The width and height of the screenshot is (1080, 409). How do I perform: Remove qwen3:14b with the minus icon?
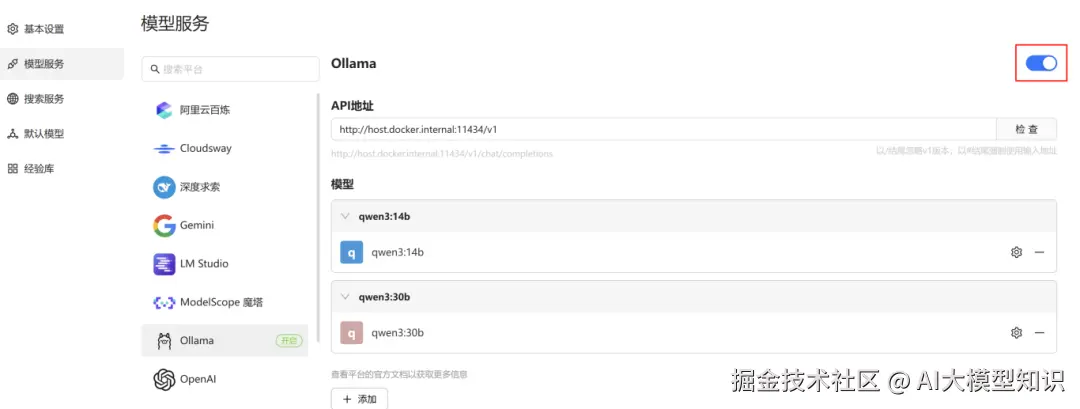[x=1039, y=252]
